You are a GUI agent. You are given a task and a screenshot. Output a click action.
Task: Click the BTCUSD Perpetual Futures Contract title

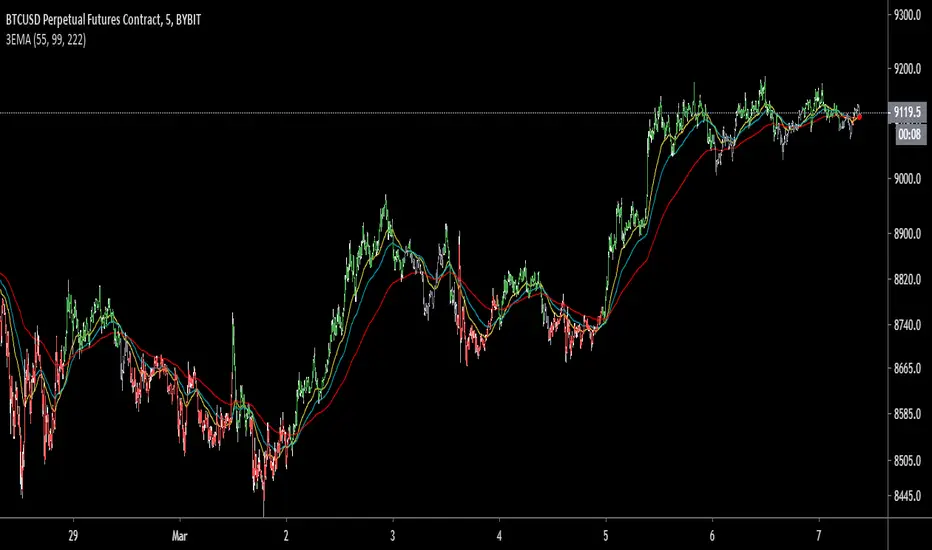click(103, 20)
